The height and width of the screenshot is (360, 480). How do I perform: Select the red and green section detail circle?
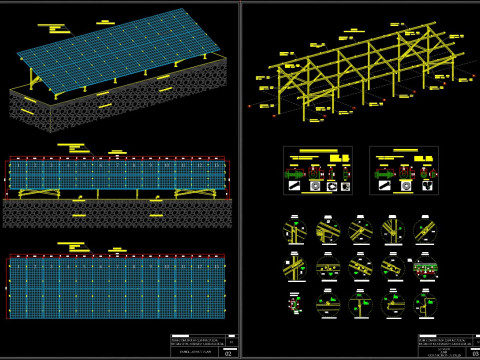click(425, 268)
